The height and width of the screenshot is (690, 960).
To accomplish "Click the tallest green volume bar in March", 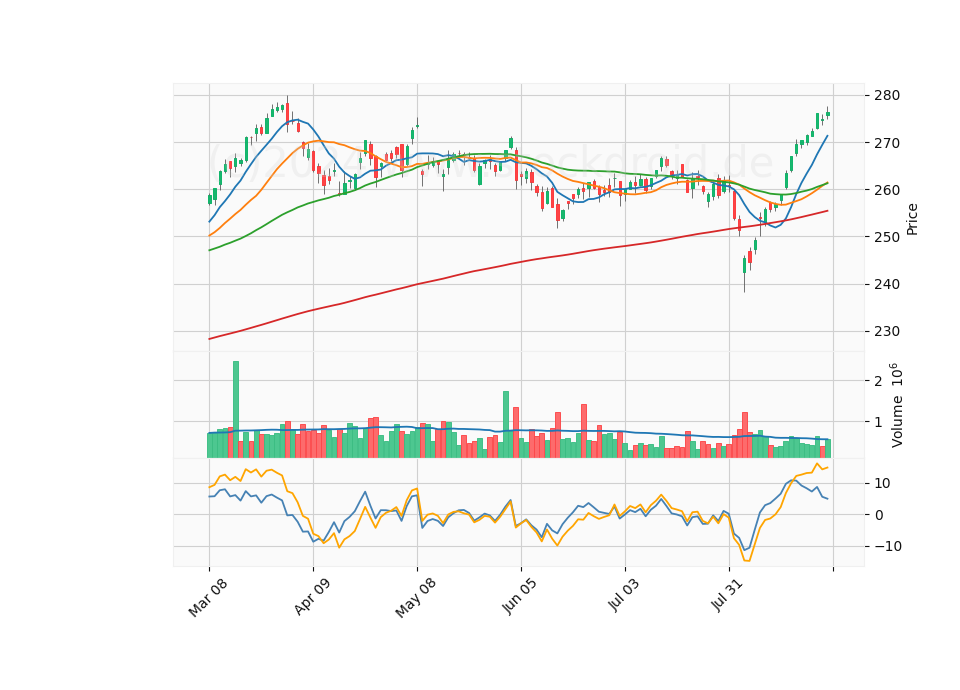I will click(x=236, y=409).
